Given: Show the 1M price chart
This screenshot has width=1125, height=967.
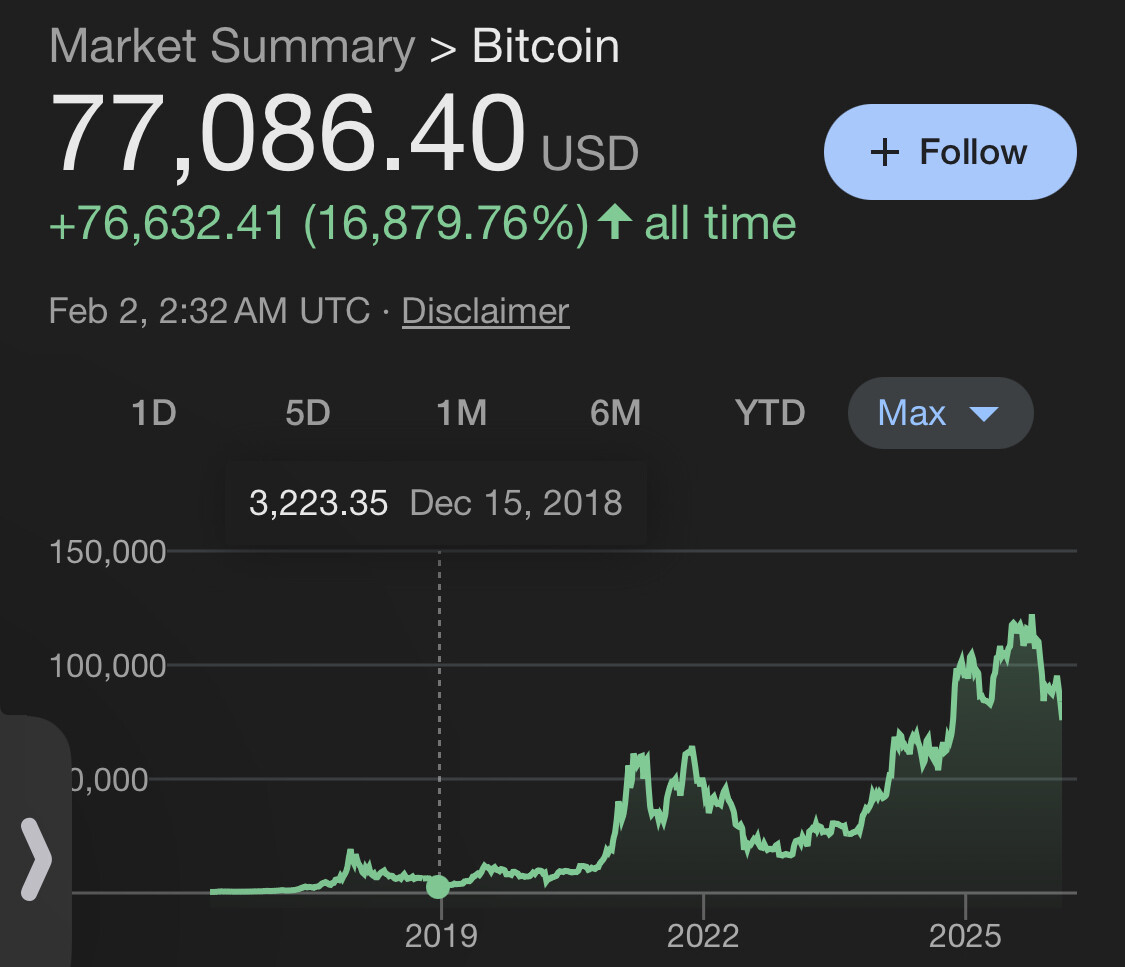Looking at the screenshot, I should coord(461,413).
